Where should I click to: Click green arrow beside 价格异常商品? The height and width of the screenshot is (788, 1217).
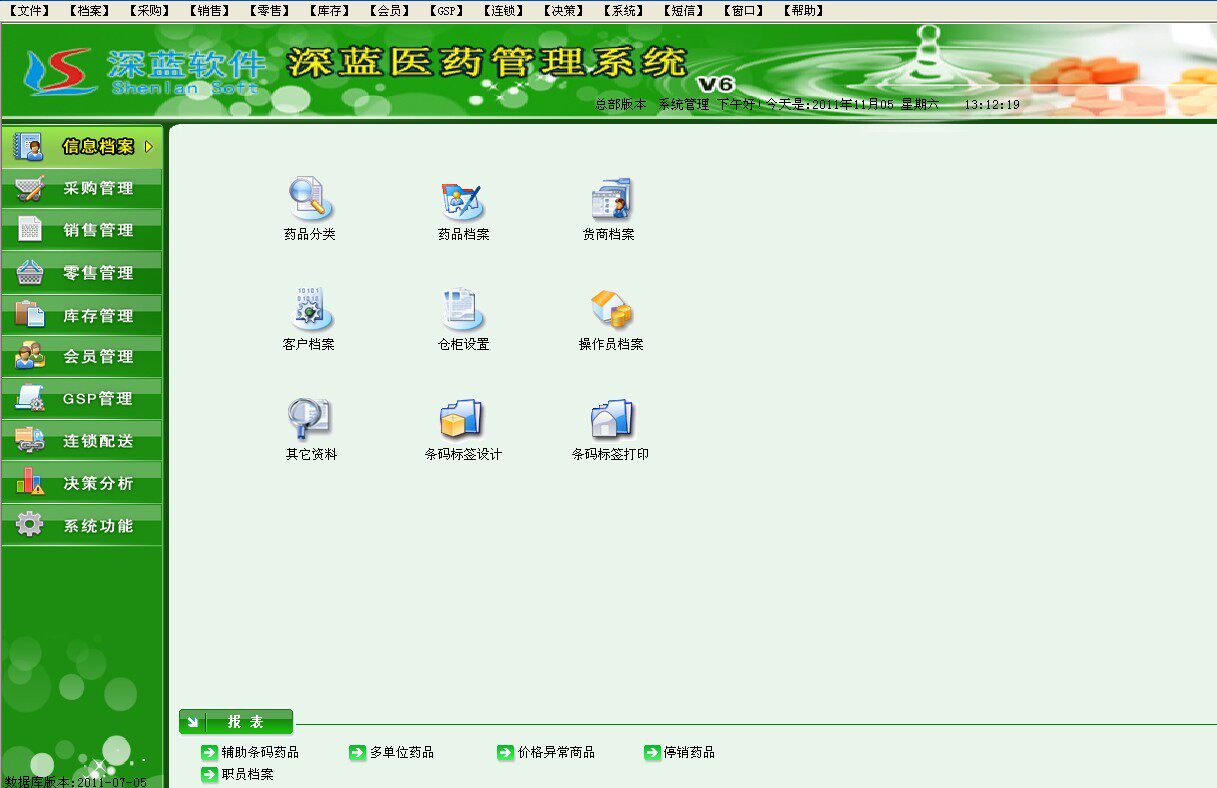(x=505, y=752)
